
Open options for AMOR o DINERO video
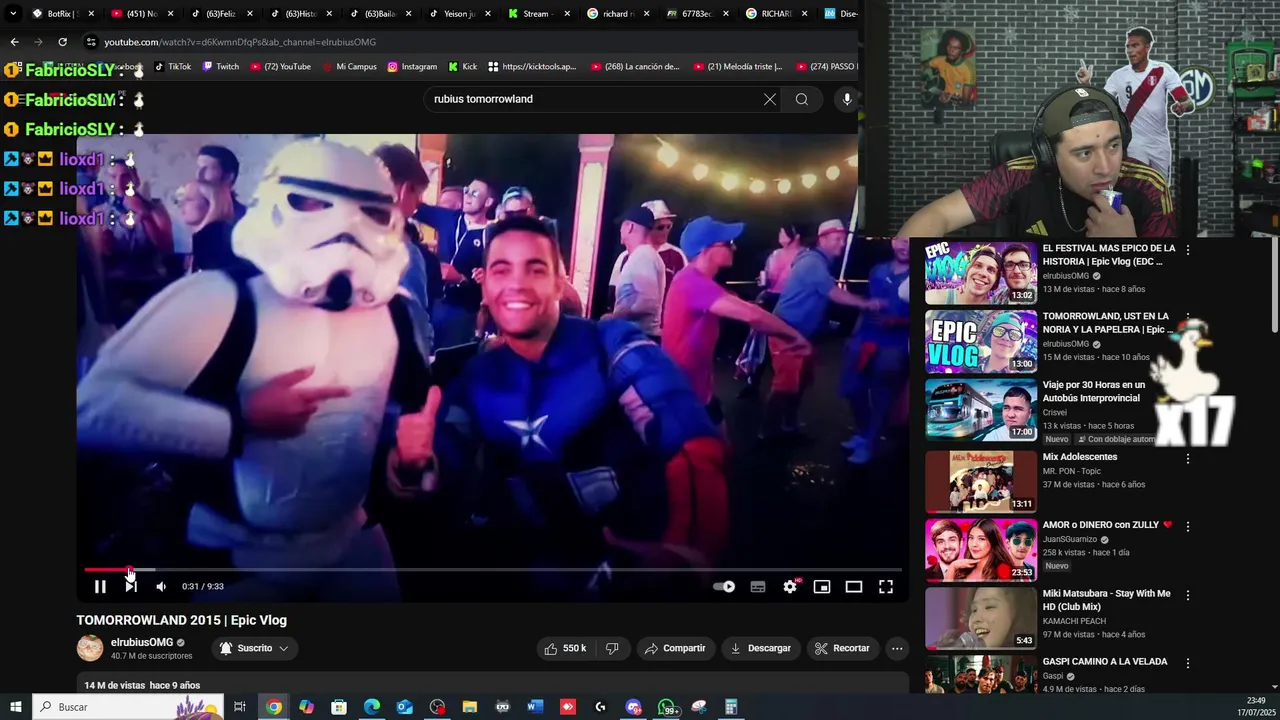coord(1188,526)
